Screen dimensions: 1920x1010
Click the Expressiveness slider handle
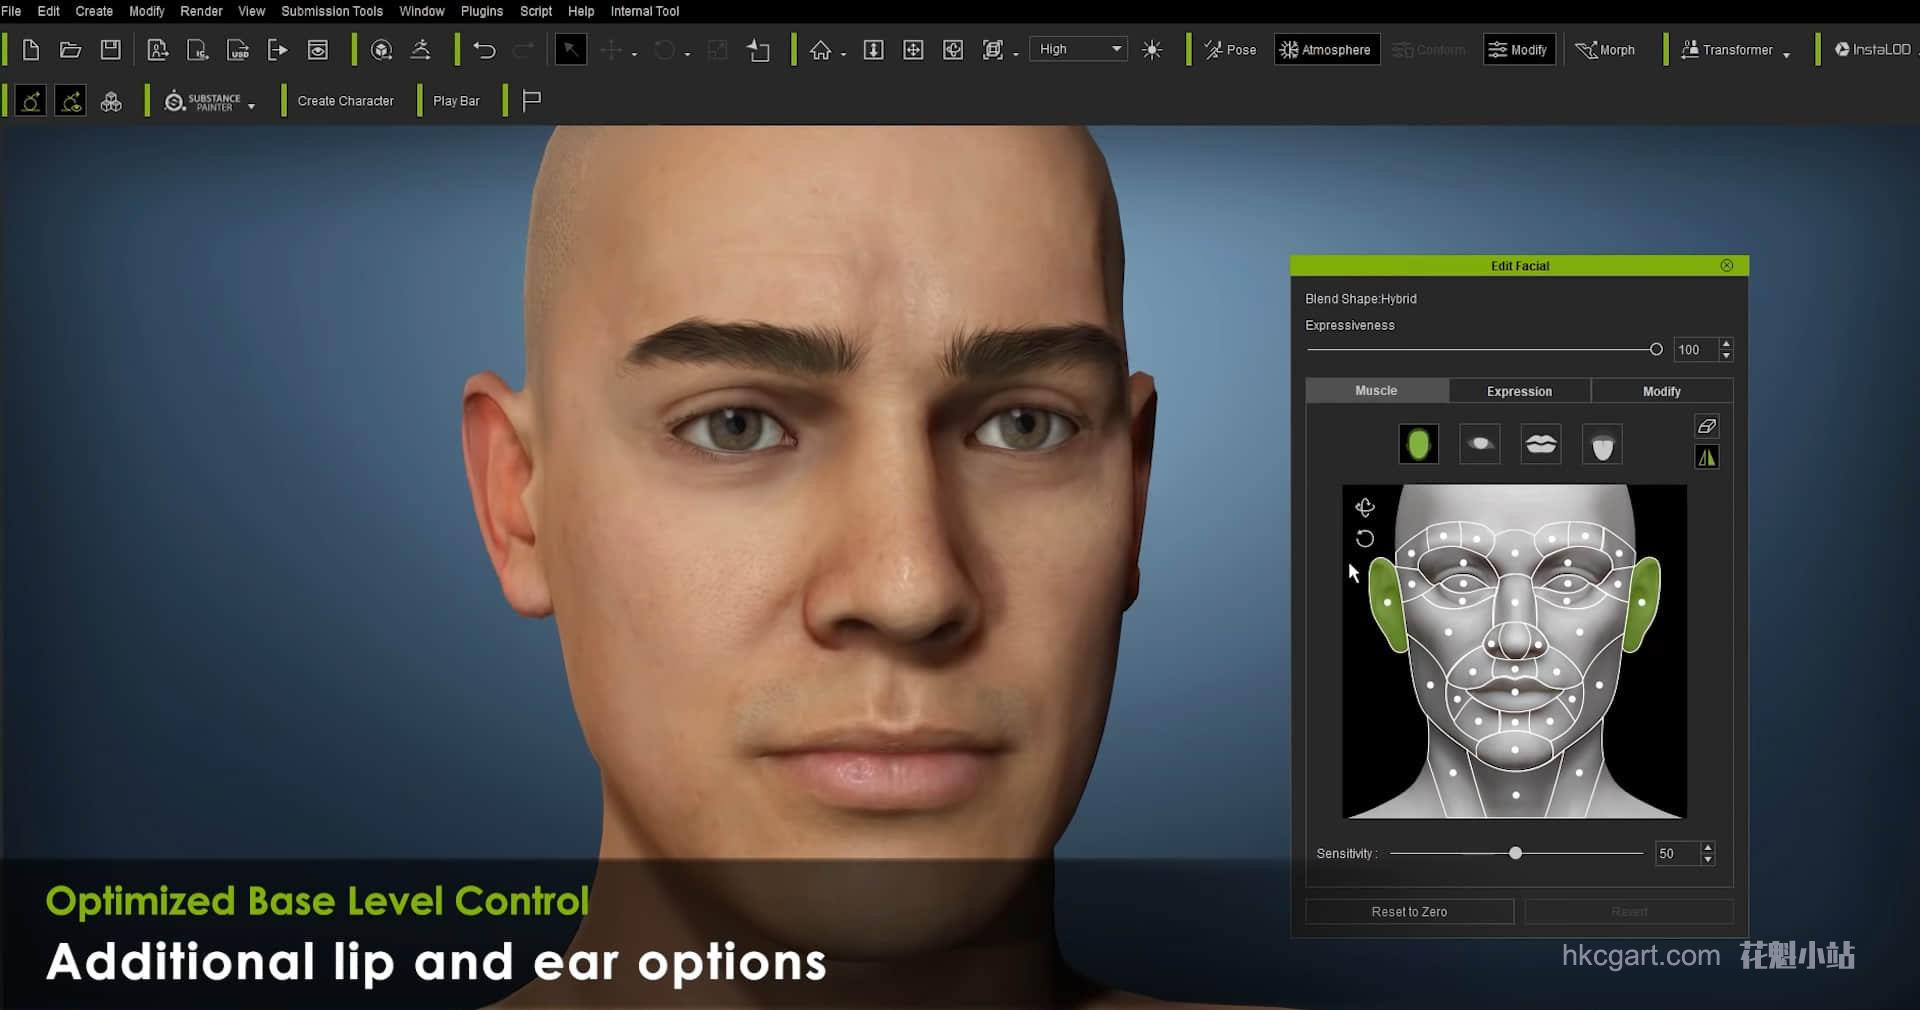click(1656, 350)
